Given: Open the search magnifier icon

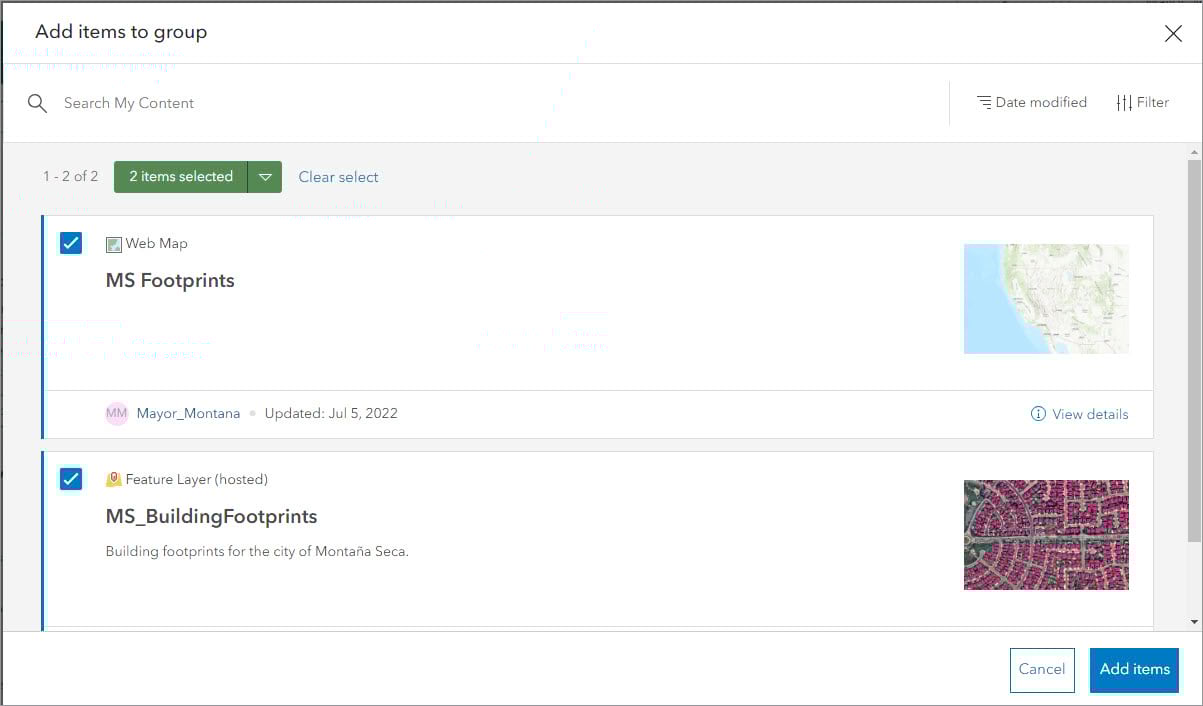Looking at the screenshot, I should coord(37,102).
